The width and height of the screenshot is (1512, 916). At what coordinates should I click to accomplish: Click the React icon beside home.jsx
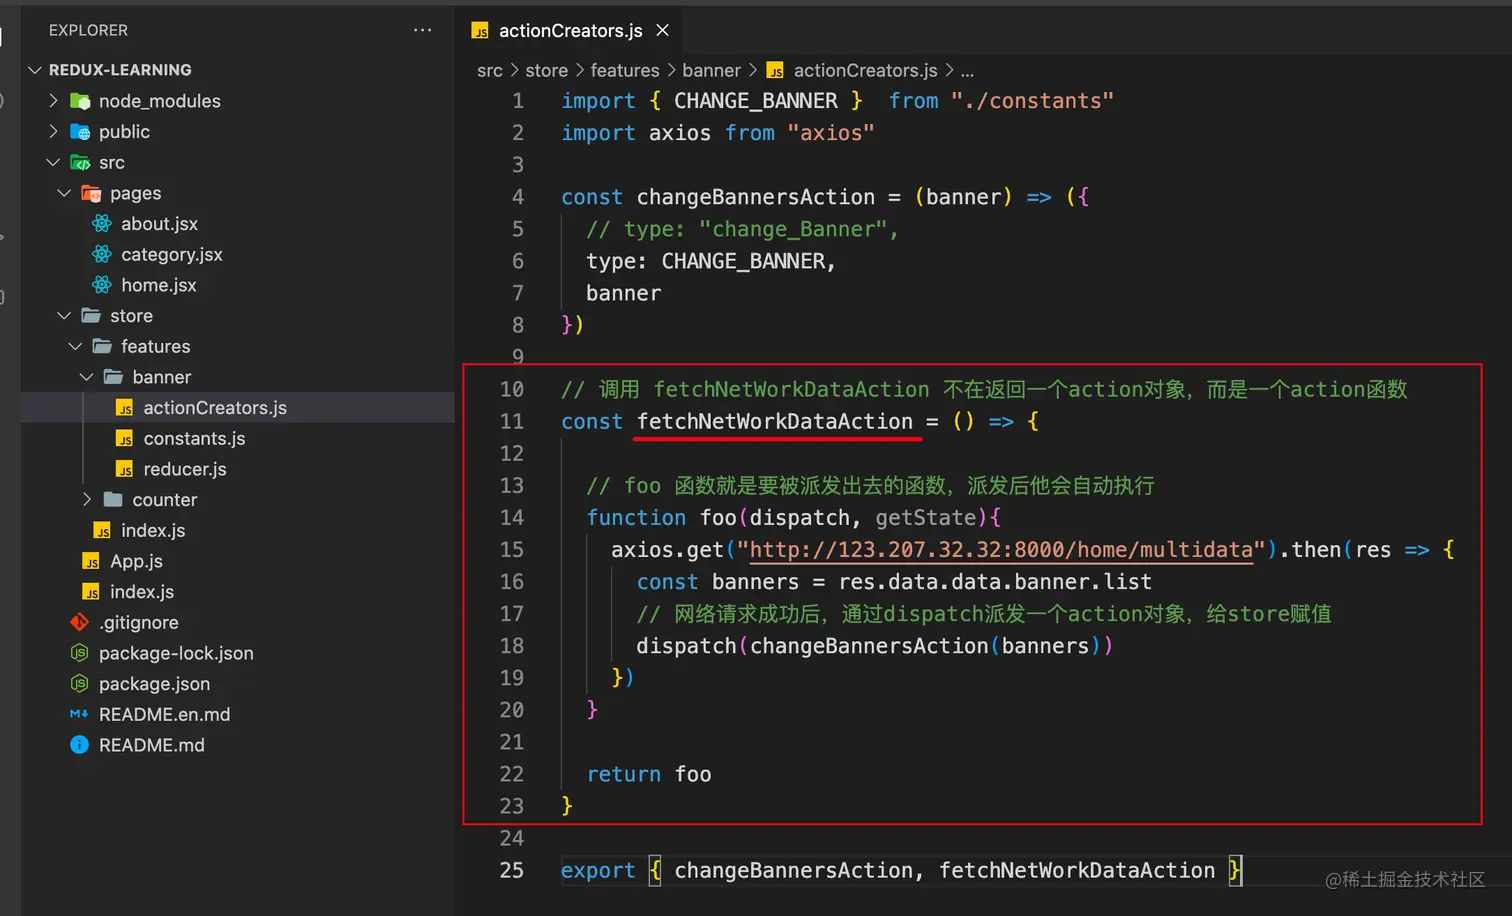102,285
